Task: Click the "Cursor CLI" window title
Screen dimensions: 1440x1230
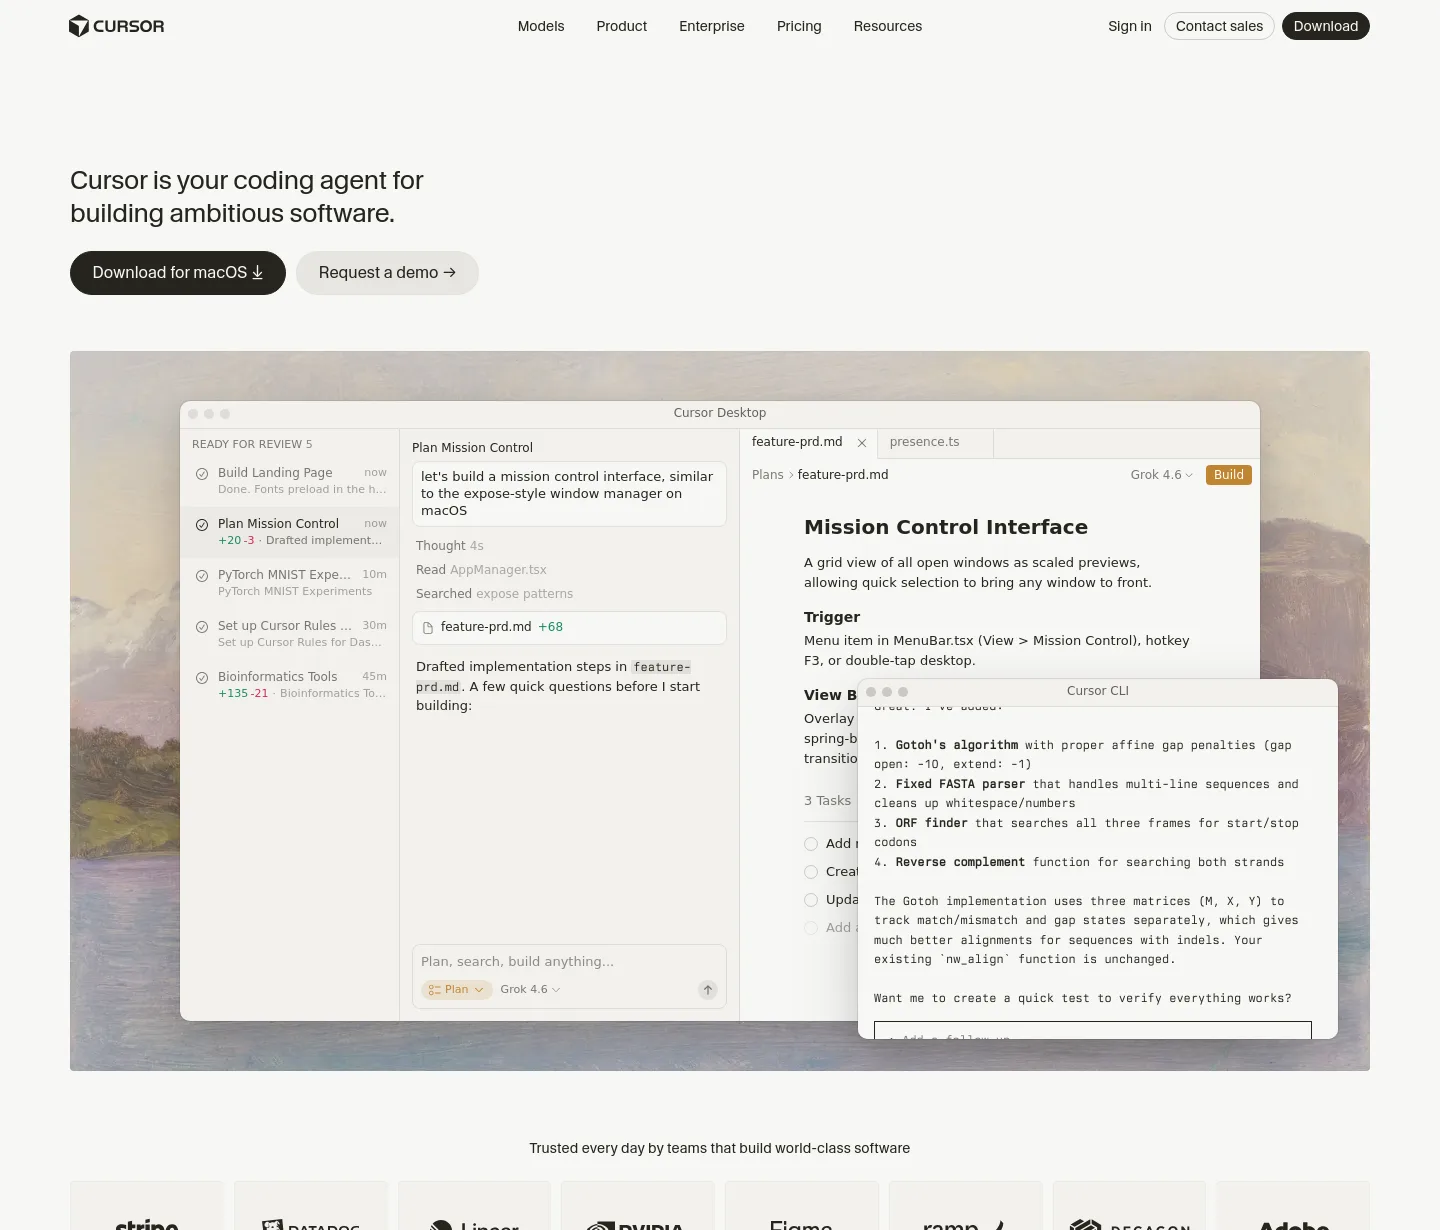Action: 1098,691
